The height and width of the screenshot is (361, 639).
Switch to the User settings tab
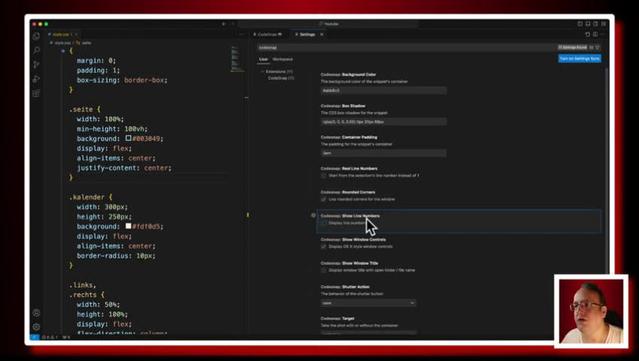263,59
